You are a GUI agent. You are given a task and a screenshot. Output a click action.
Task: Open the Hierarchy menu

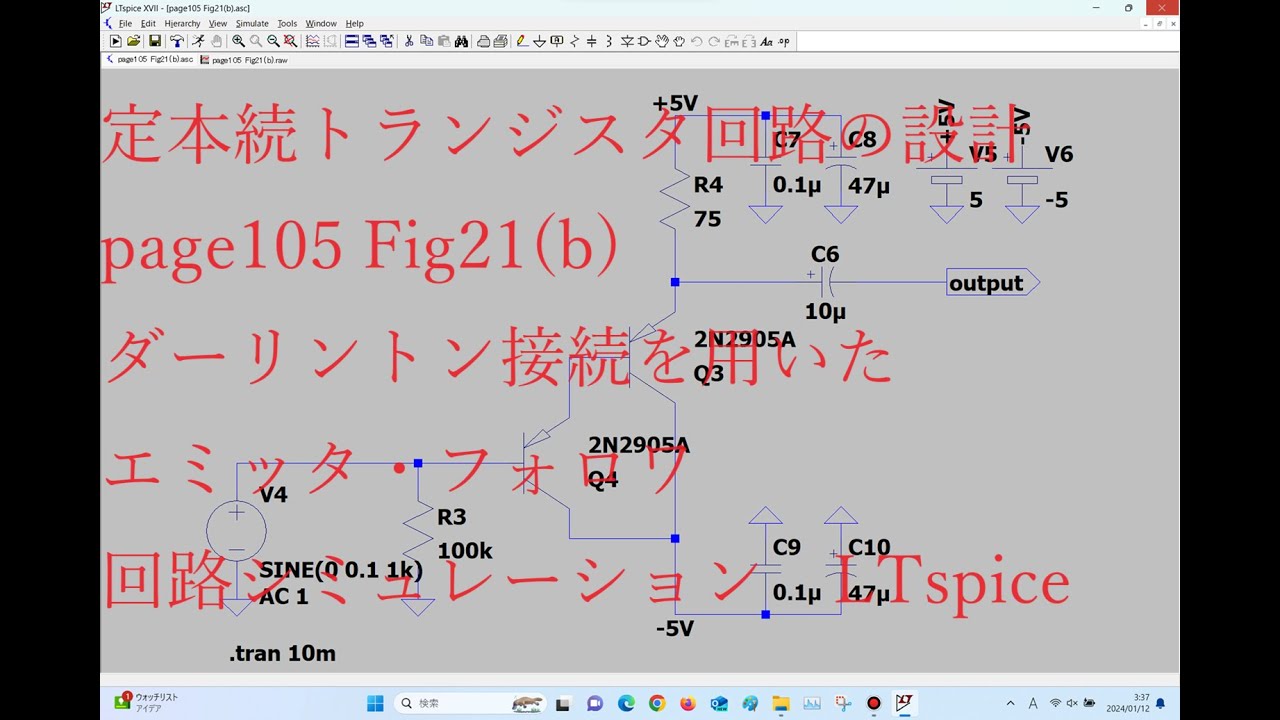(x=182, y=23)
